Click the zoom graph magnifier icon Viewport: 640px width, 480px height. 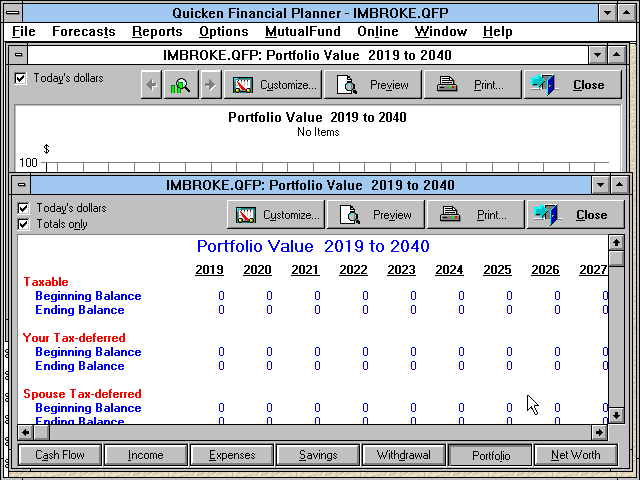(x=180, y=85)
